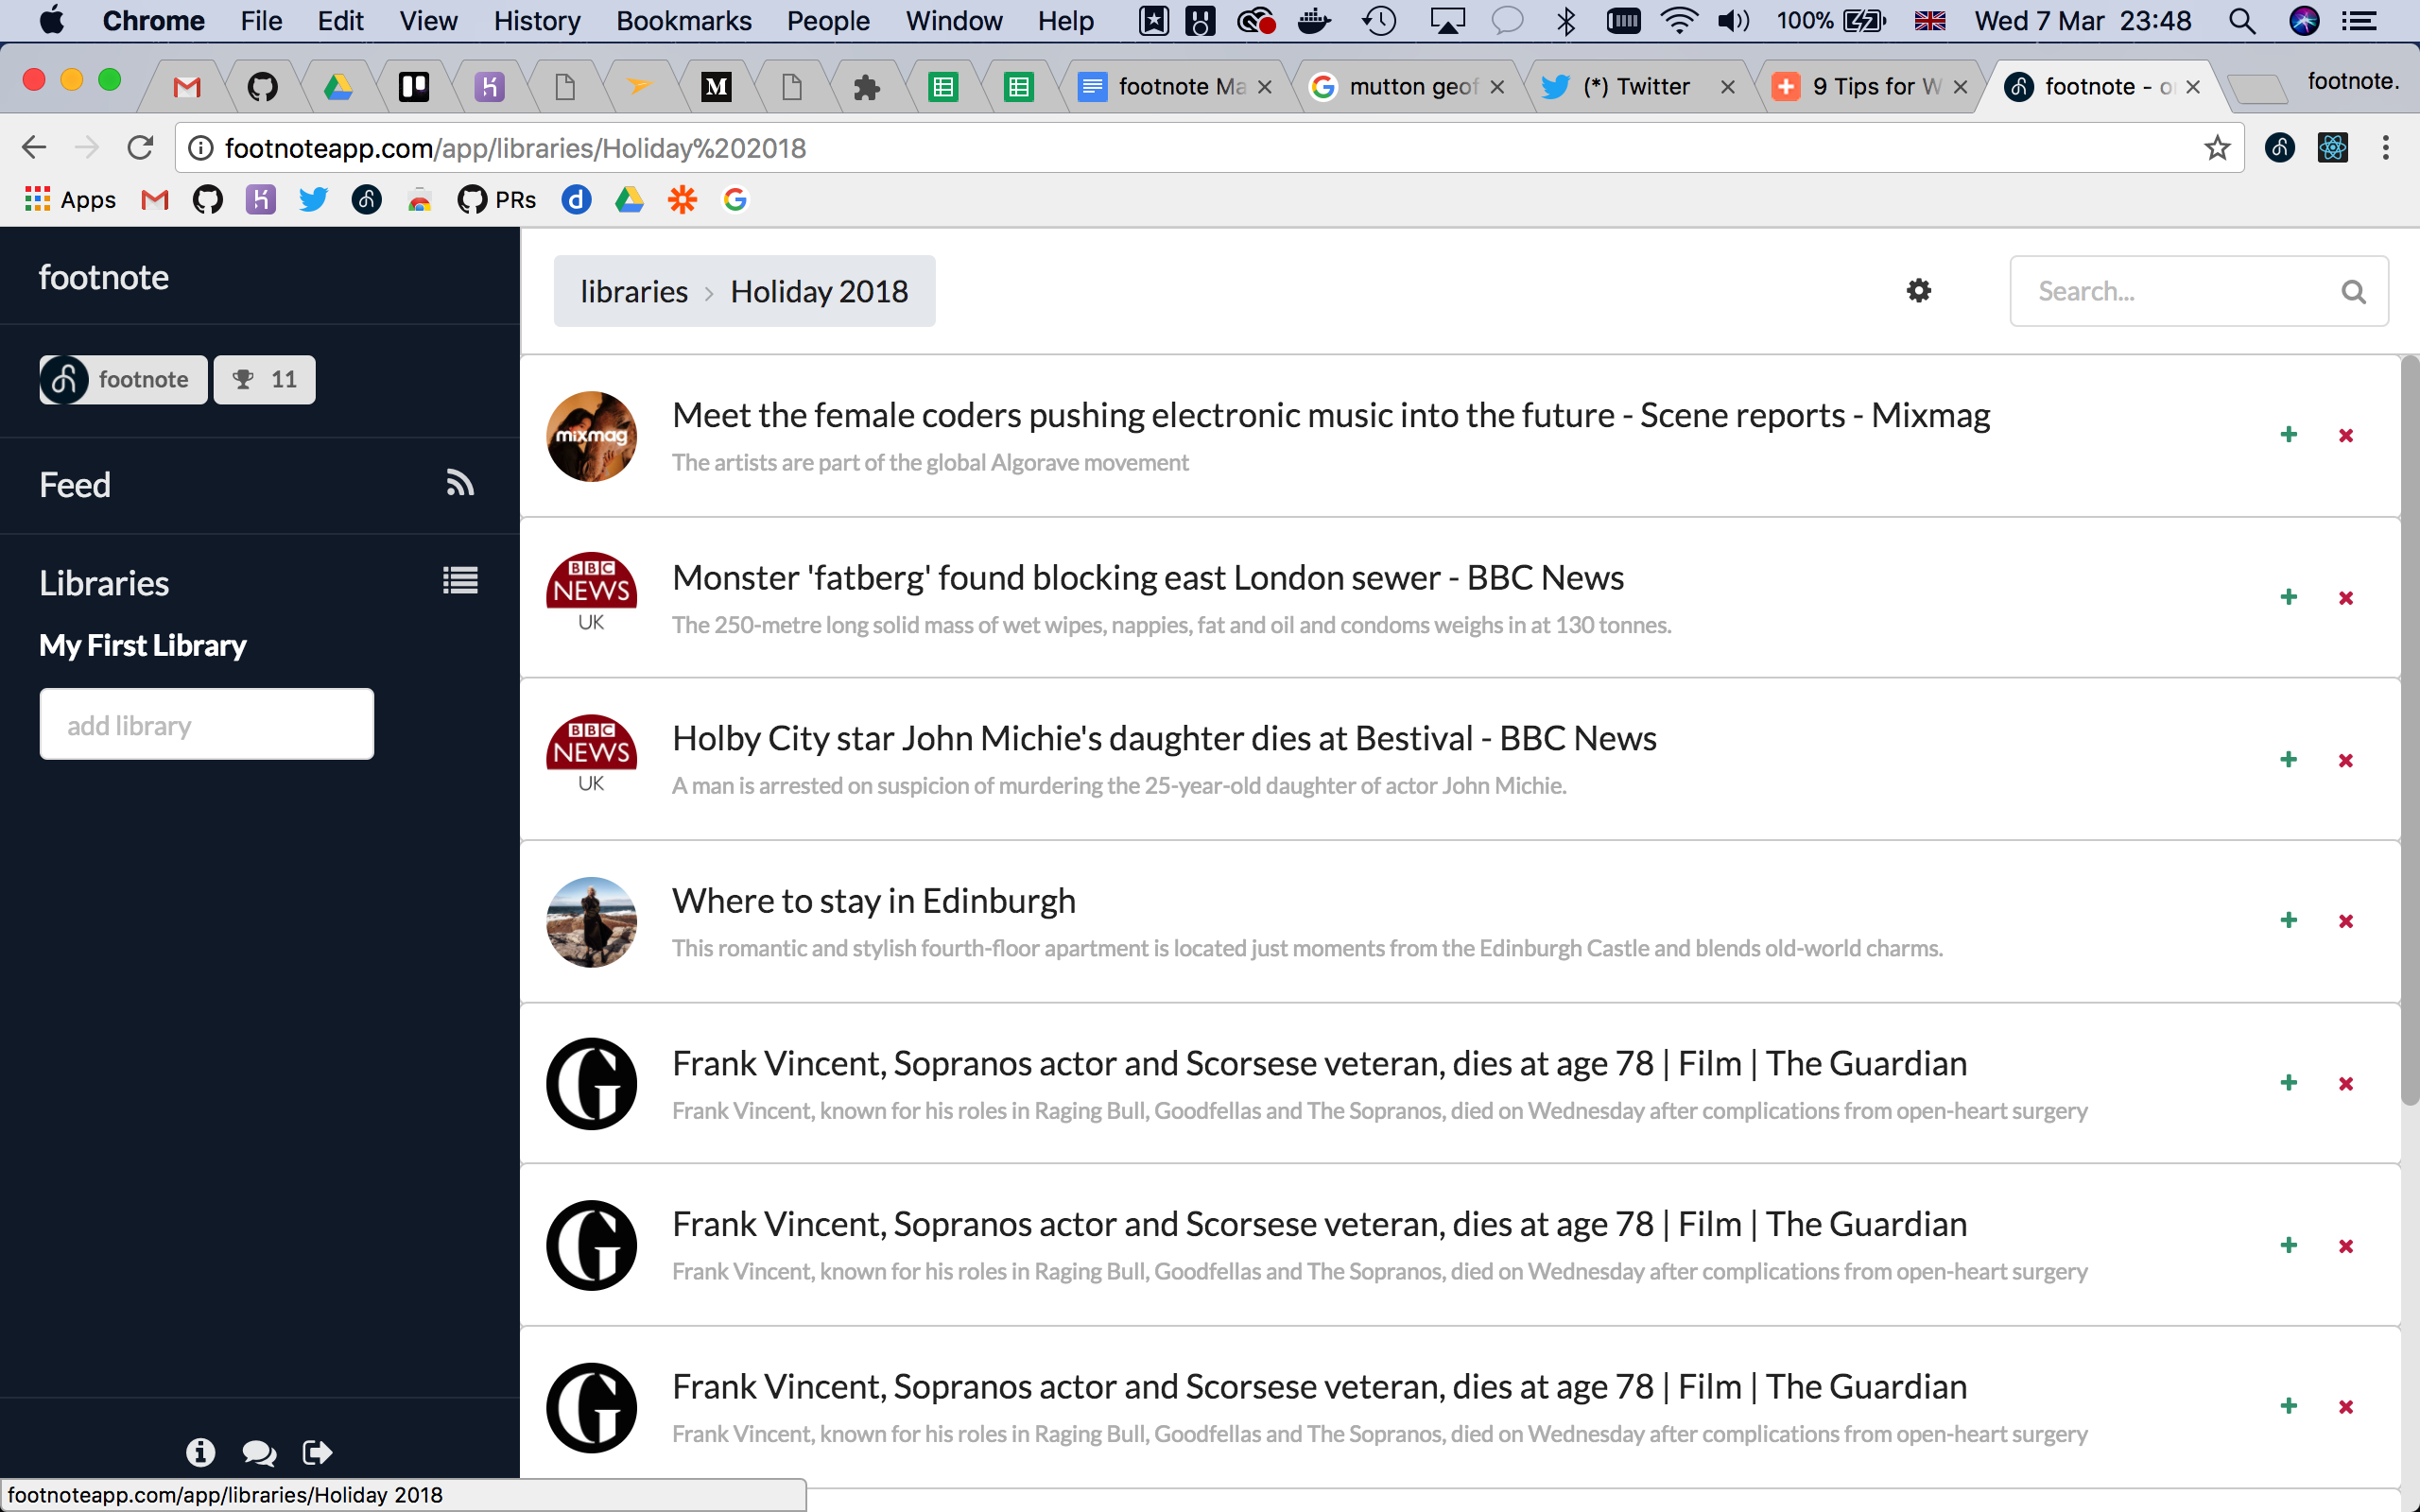Viewport: 2420px width, 1512px height.
Task: Add the Monster fatberg article with plus
Action: point(2288,597)
